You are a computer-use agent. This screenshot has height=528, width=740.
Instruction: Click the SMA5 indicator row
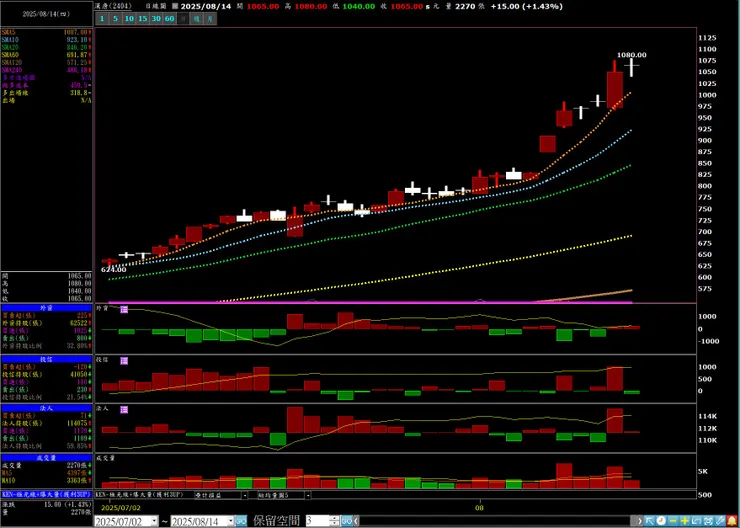[x=46, y=32]
